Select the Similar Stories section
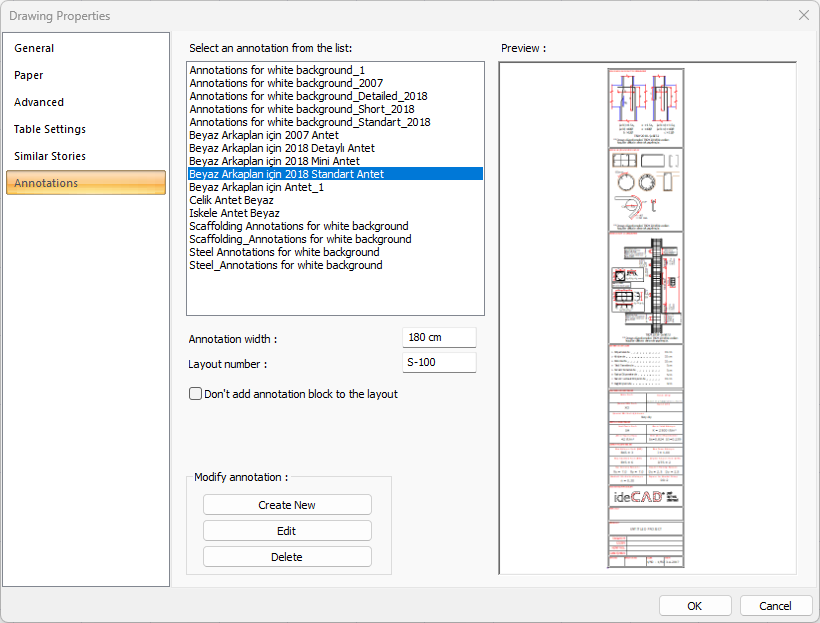This screenshot has width=820, height=623. tap(50, 156)
